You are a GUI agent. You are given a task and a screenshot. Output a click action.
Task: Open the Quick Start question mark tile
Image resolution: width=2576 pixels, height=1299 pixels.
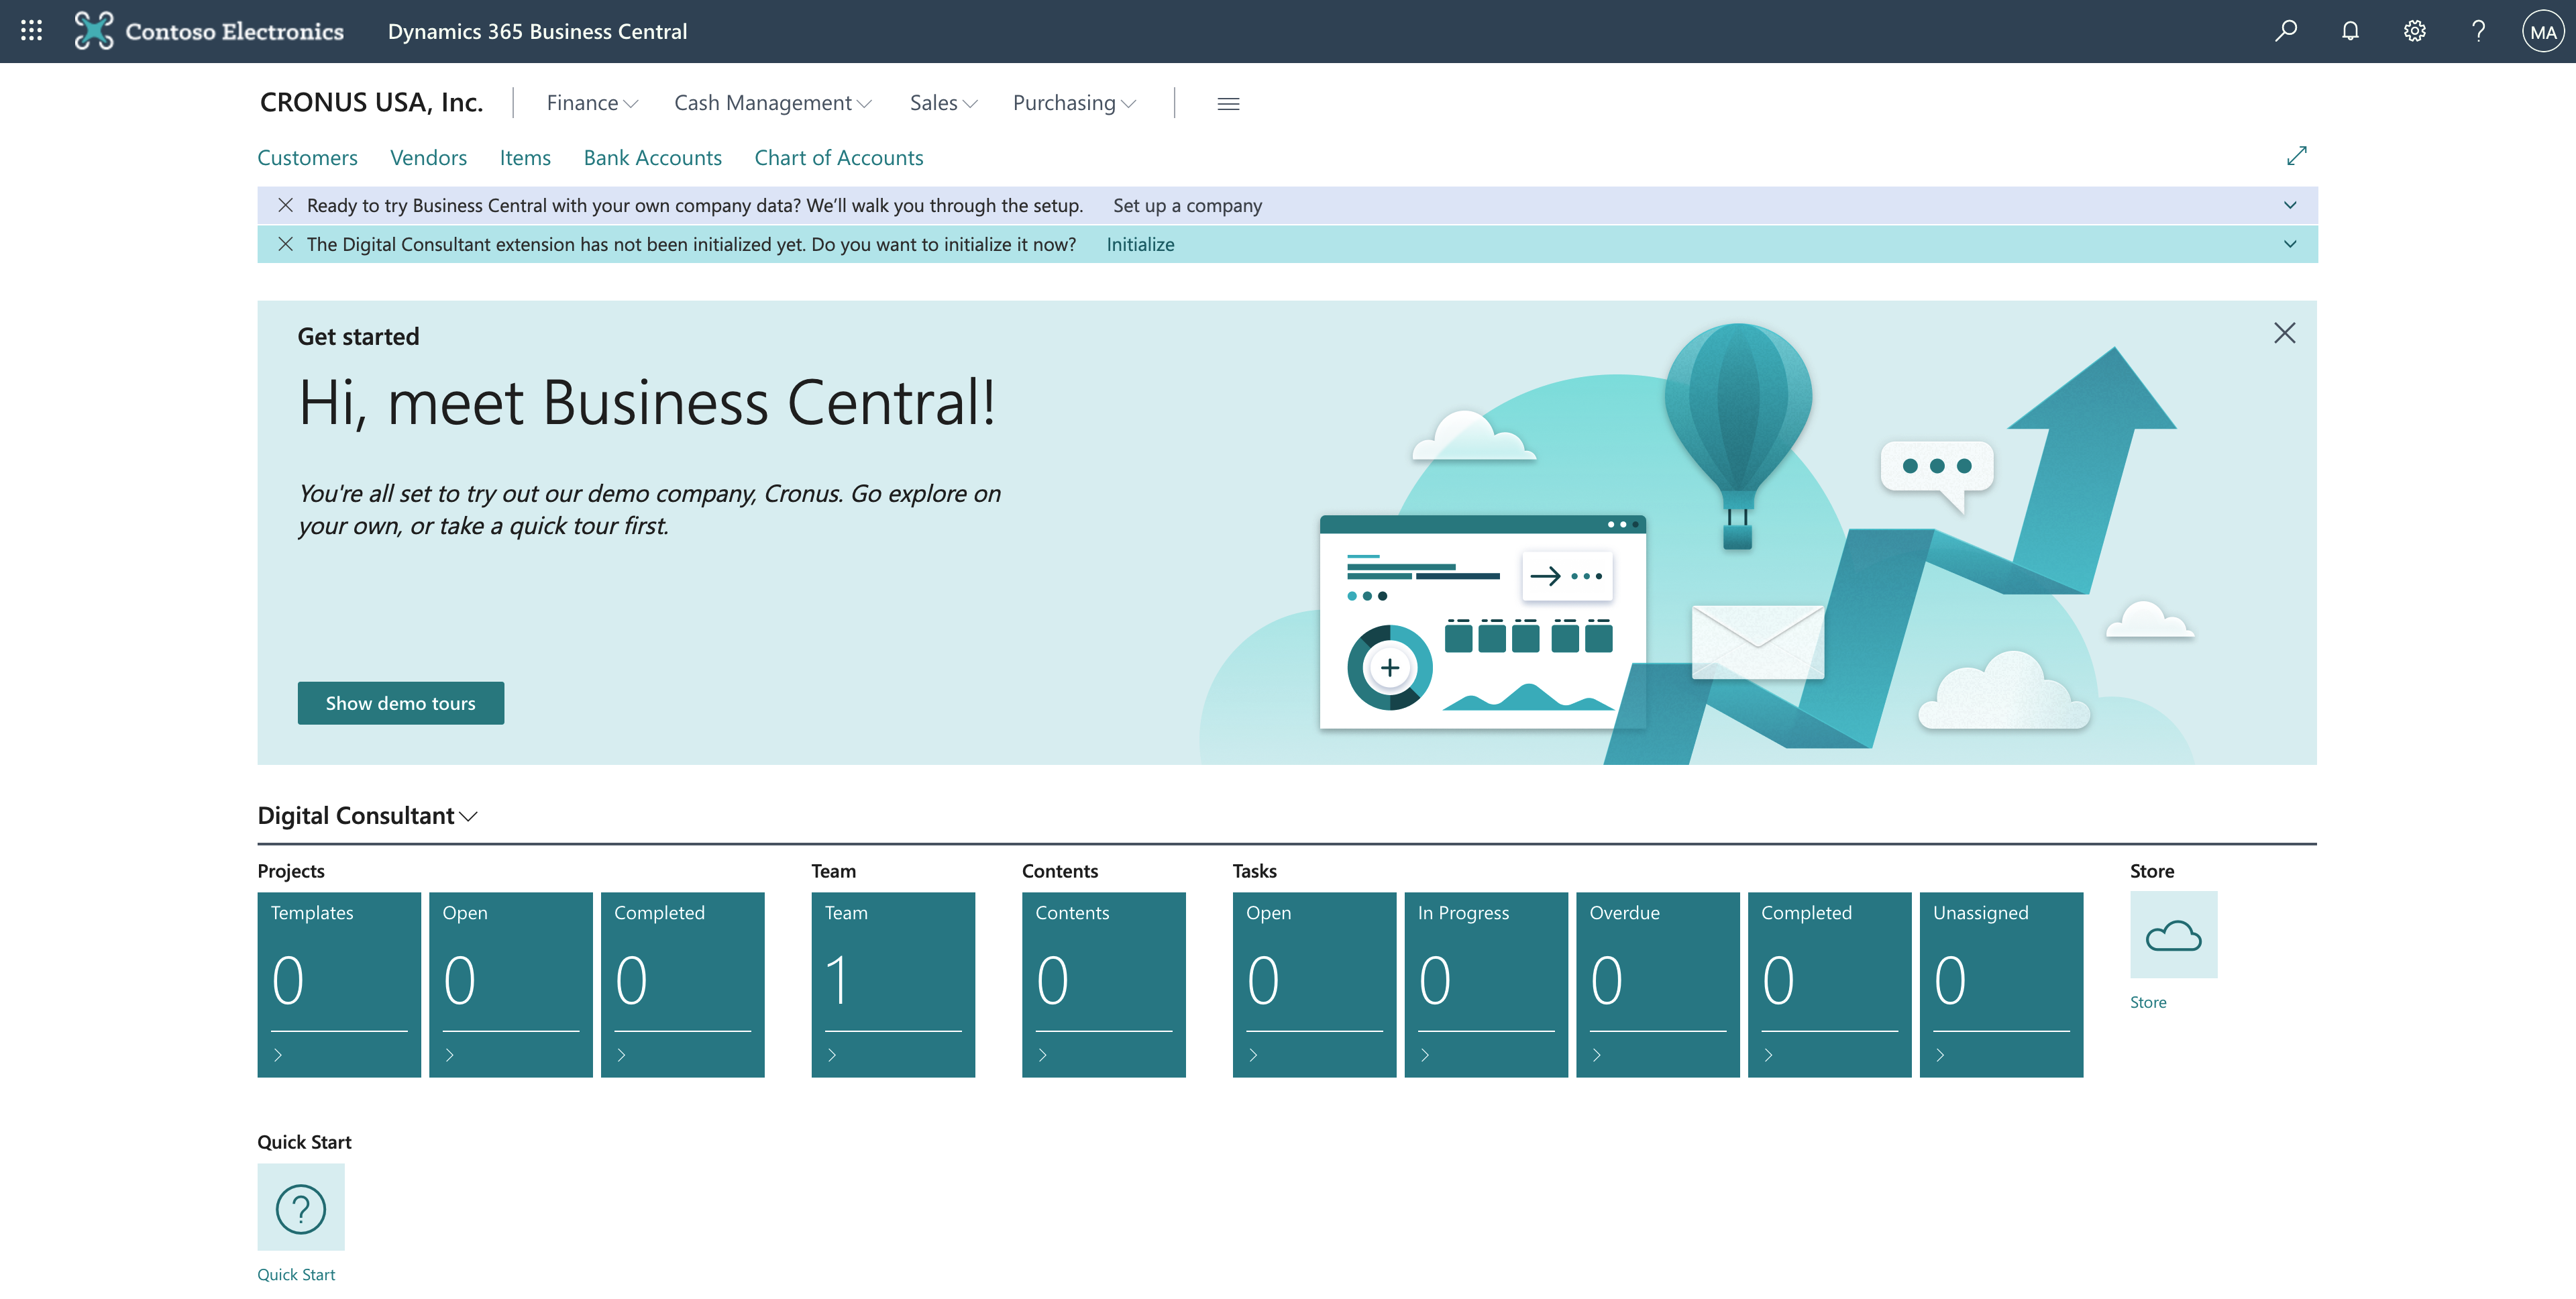pyautogui.click(x=301, y=1207)
